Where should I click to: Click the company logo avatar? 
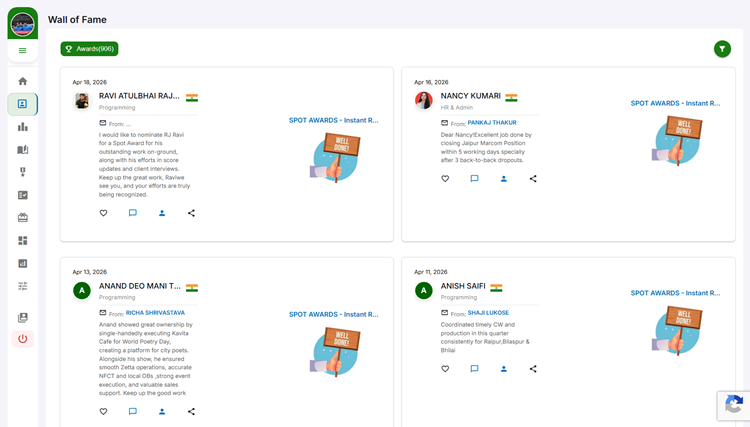(x=22, y=24)
